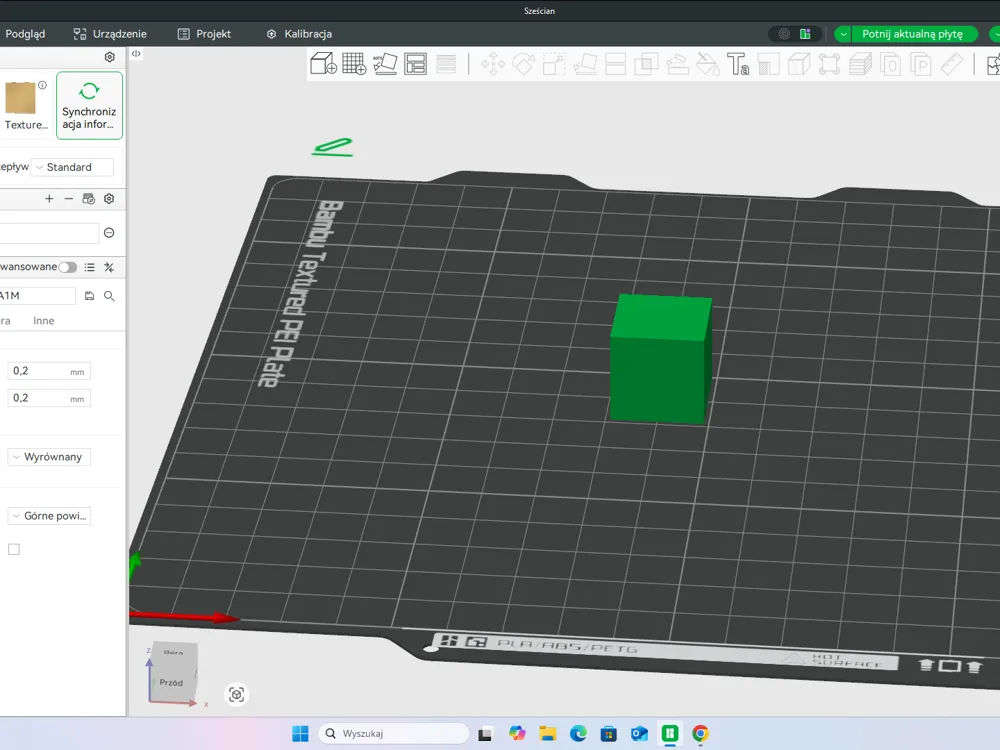Click the list icon beside advanced toggle
Viewport: 1000px width, 750px height.
pyautogui.click(x=89, y=267)
